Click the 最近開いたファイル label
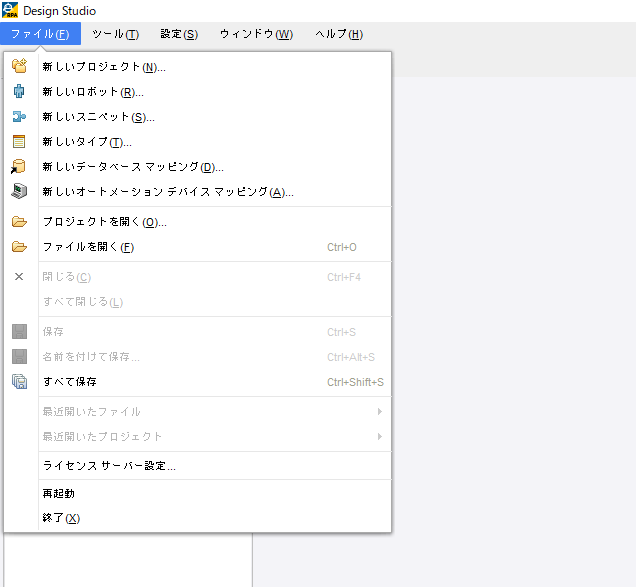This screenshot has width=636, height=587. pyautogui.click(x=92, y=412)
